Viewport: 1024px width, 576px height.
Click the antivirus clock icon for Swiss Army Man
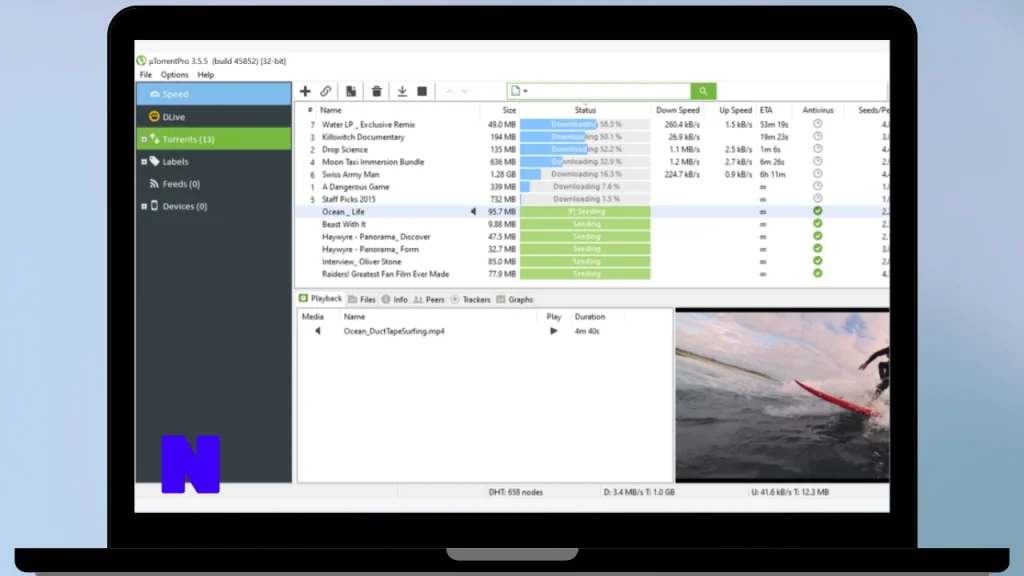point(818,174)
